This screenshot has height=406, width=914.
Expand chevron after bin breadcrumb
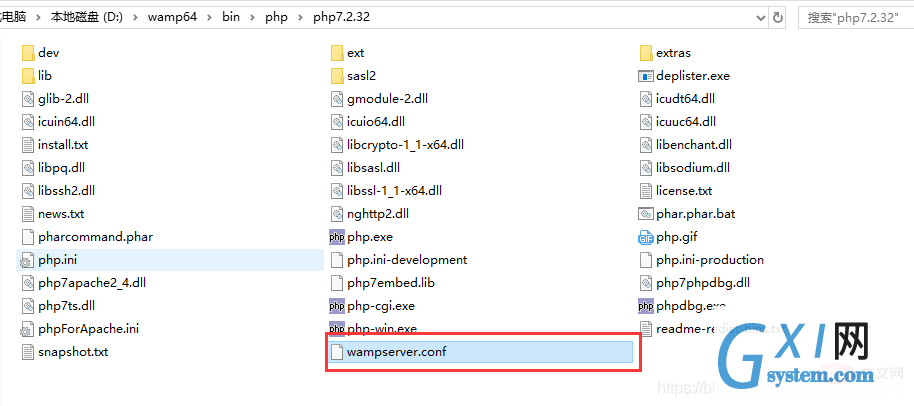click(x=252, y=17)
